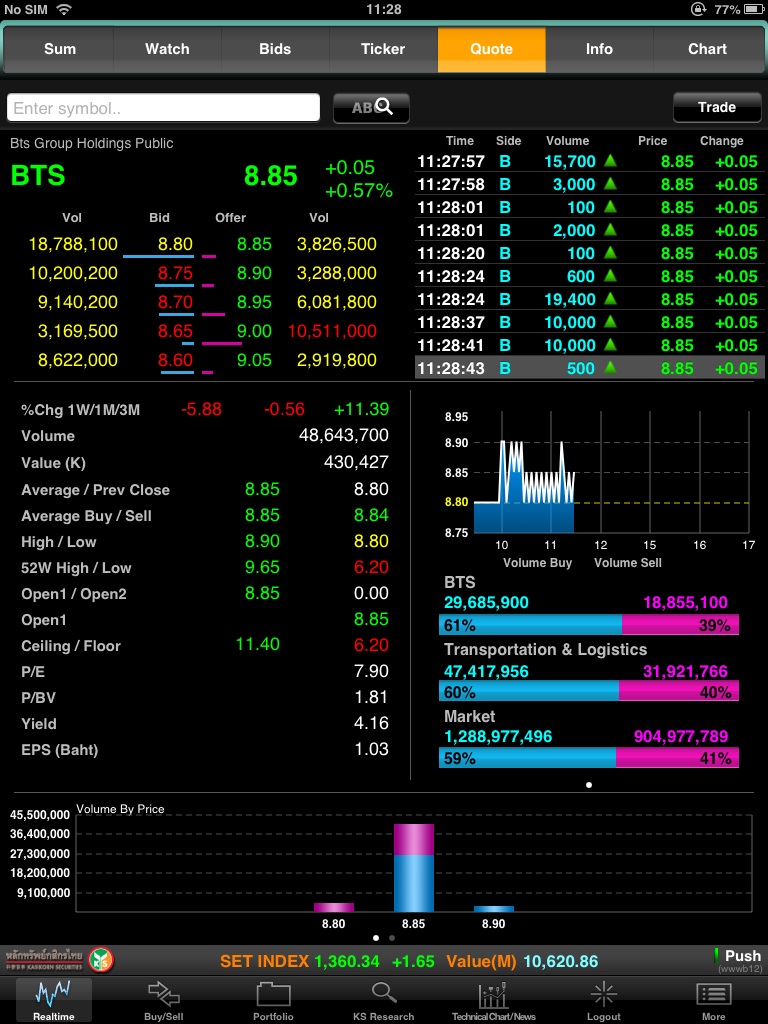Switch to the Watch tab
This screenshot has width=768, height=1024.
point(167,49)
